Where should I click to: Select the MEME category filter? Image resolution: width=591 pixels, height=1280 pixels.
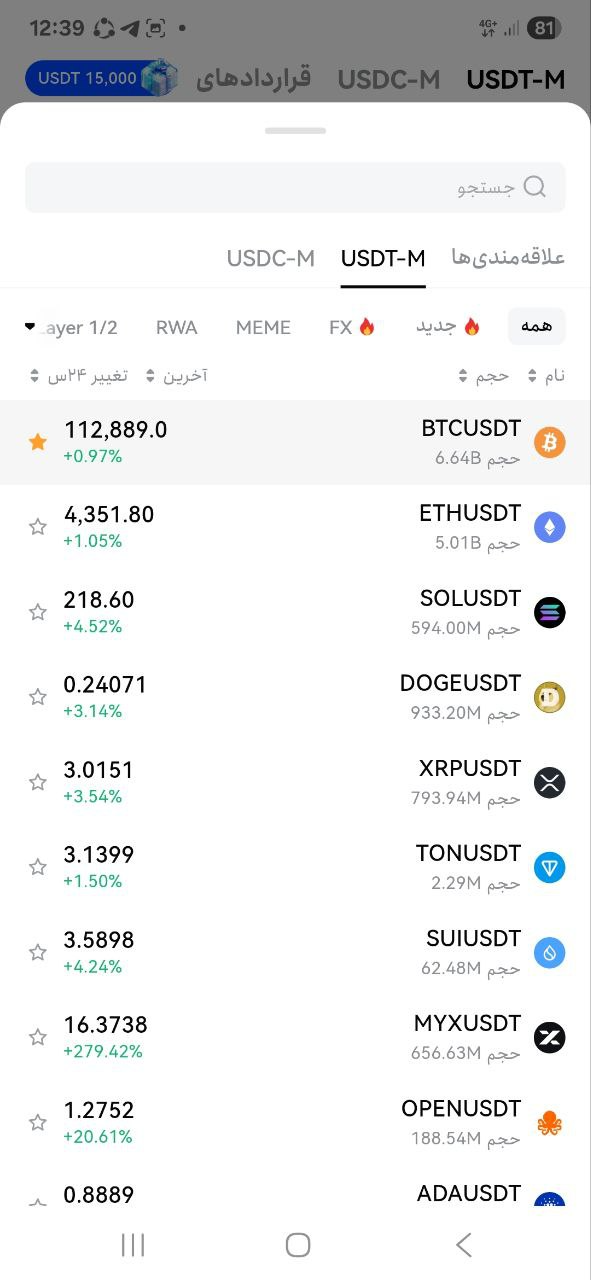point(263,327)
